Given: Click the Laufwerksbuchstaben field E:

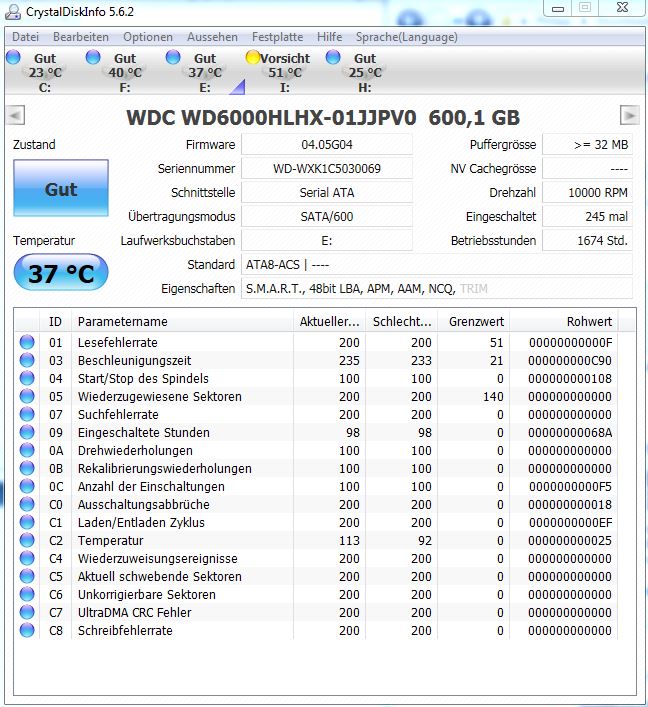Looking at the screenshot, I should [327, 240].
